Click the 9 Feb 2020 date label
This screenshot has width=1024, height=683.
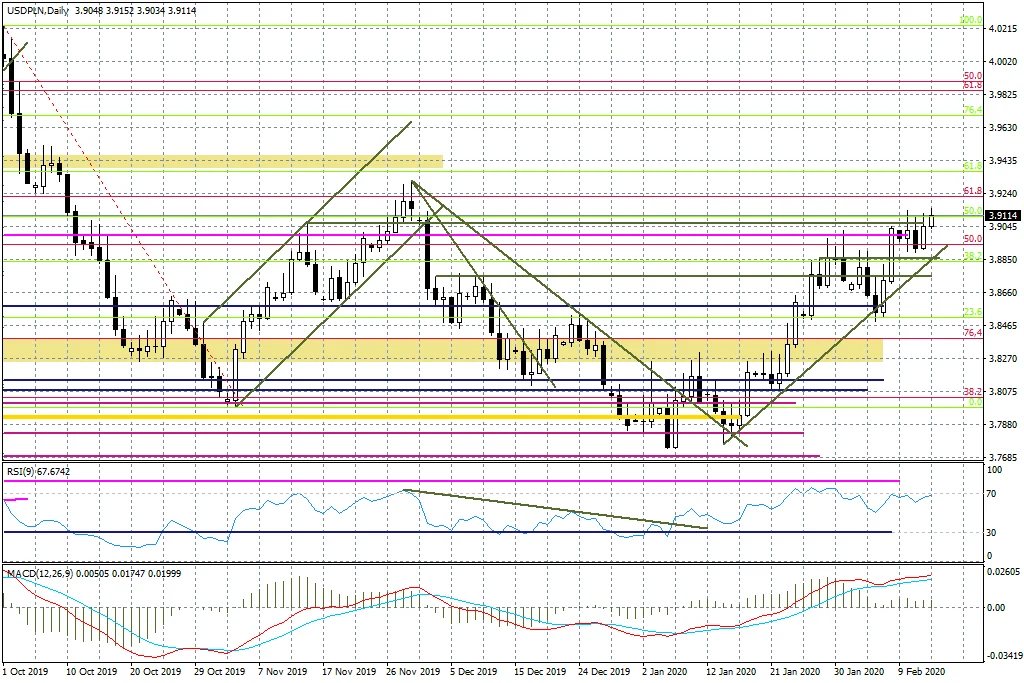pyautogui.click(x=920, y=673)
